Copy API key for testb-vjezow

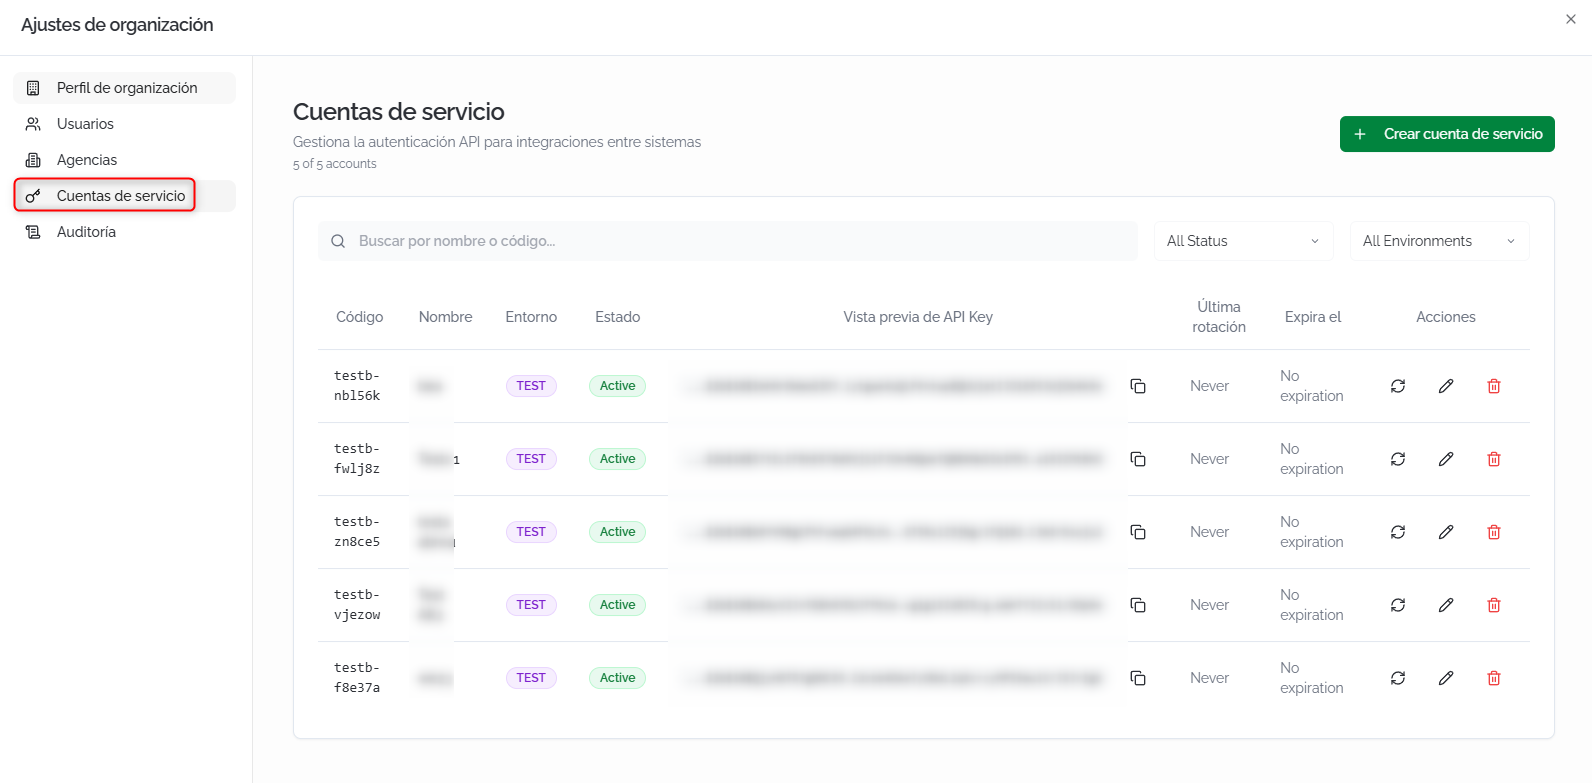(1138, 605)
